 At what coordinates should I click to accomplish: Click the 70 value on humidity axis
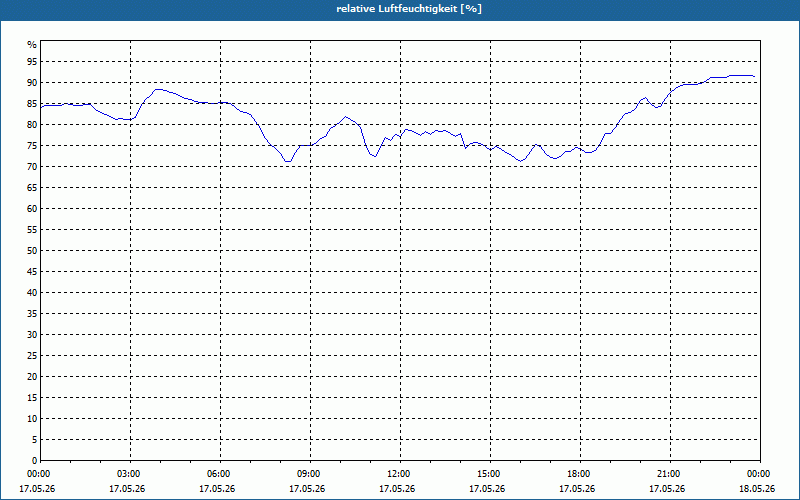(x=32, y=167)
